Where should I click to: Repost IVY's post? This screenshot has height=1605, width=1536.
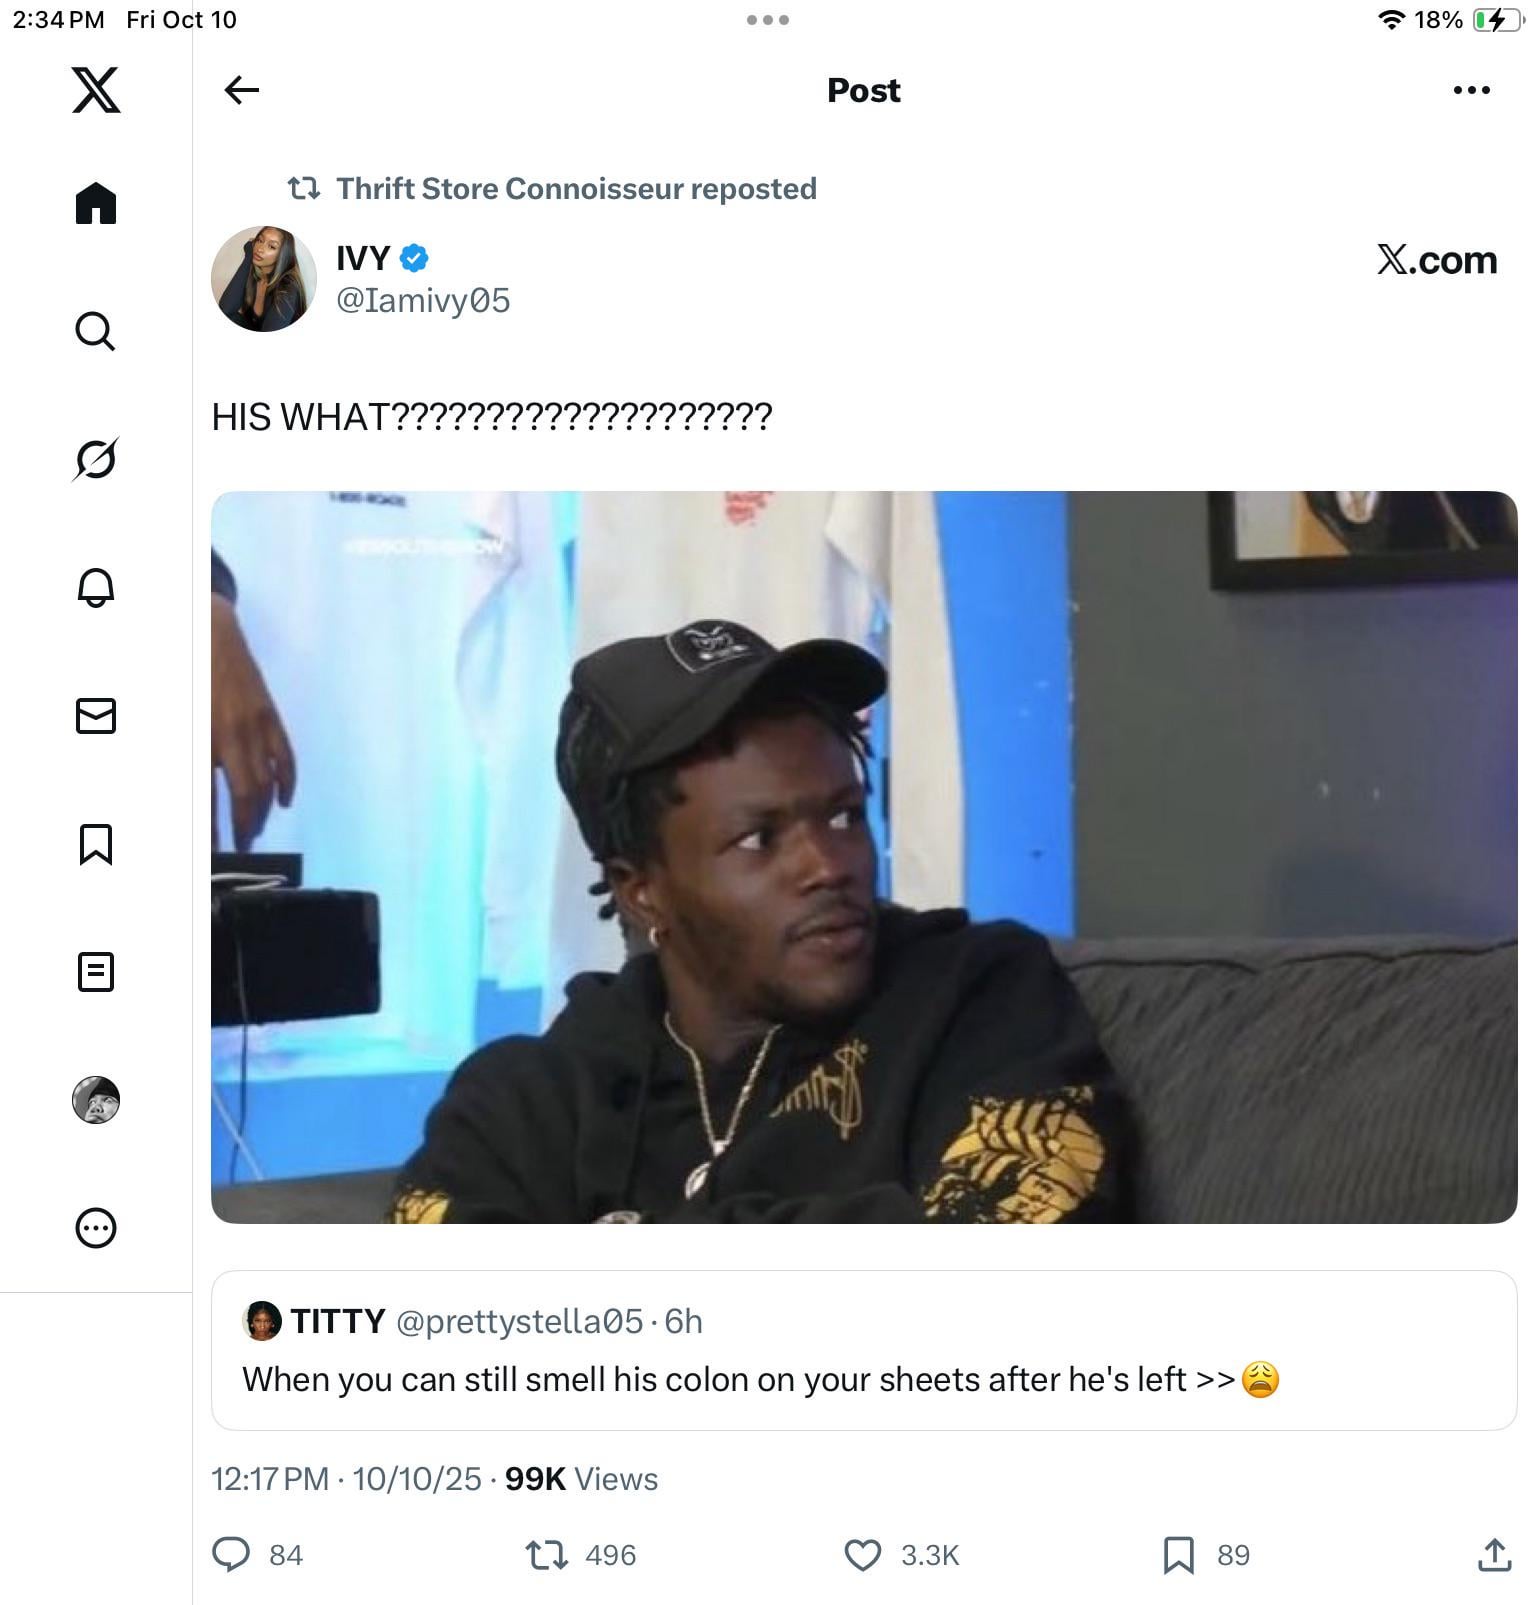coord(546,1555)
